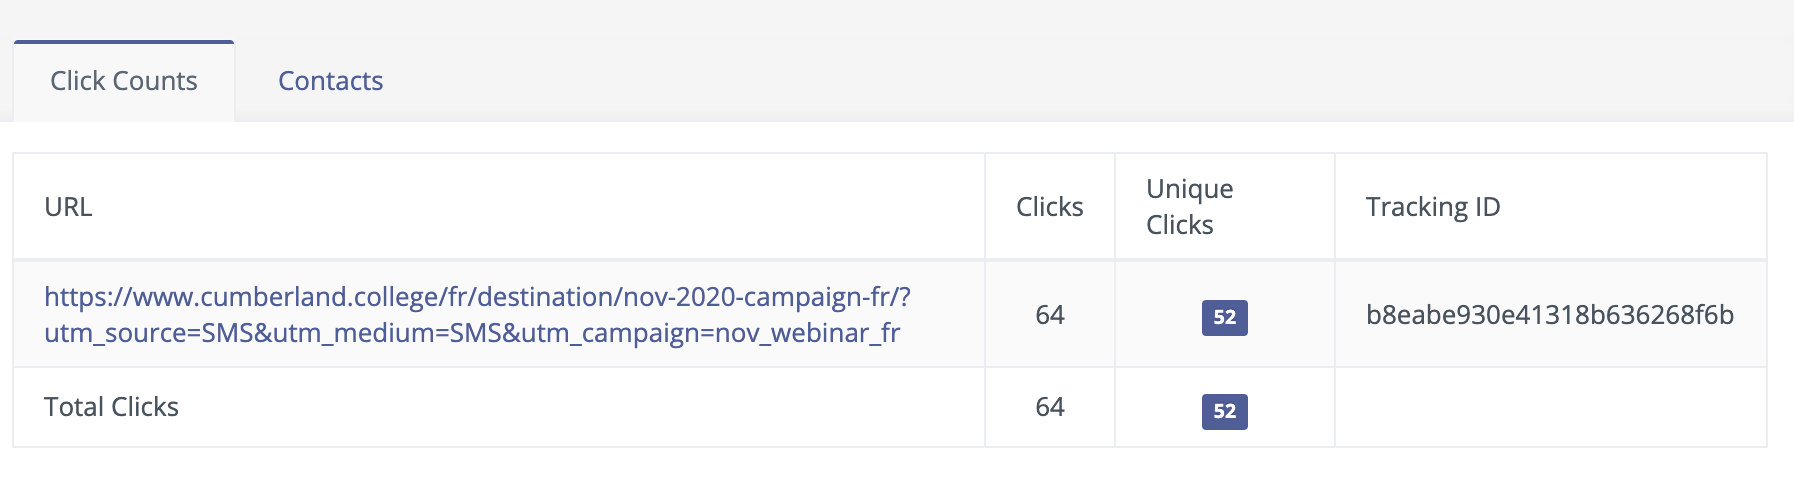The image size is (1794, 480).
Task: Click the blank tab bar area beside Contacts
Action: [x=1090, y=81]
